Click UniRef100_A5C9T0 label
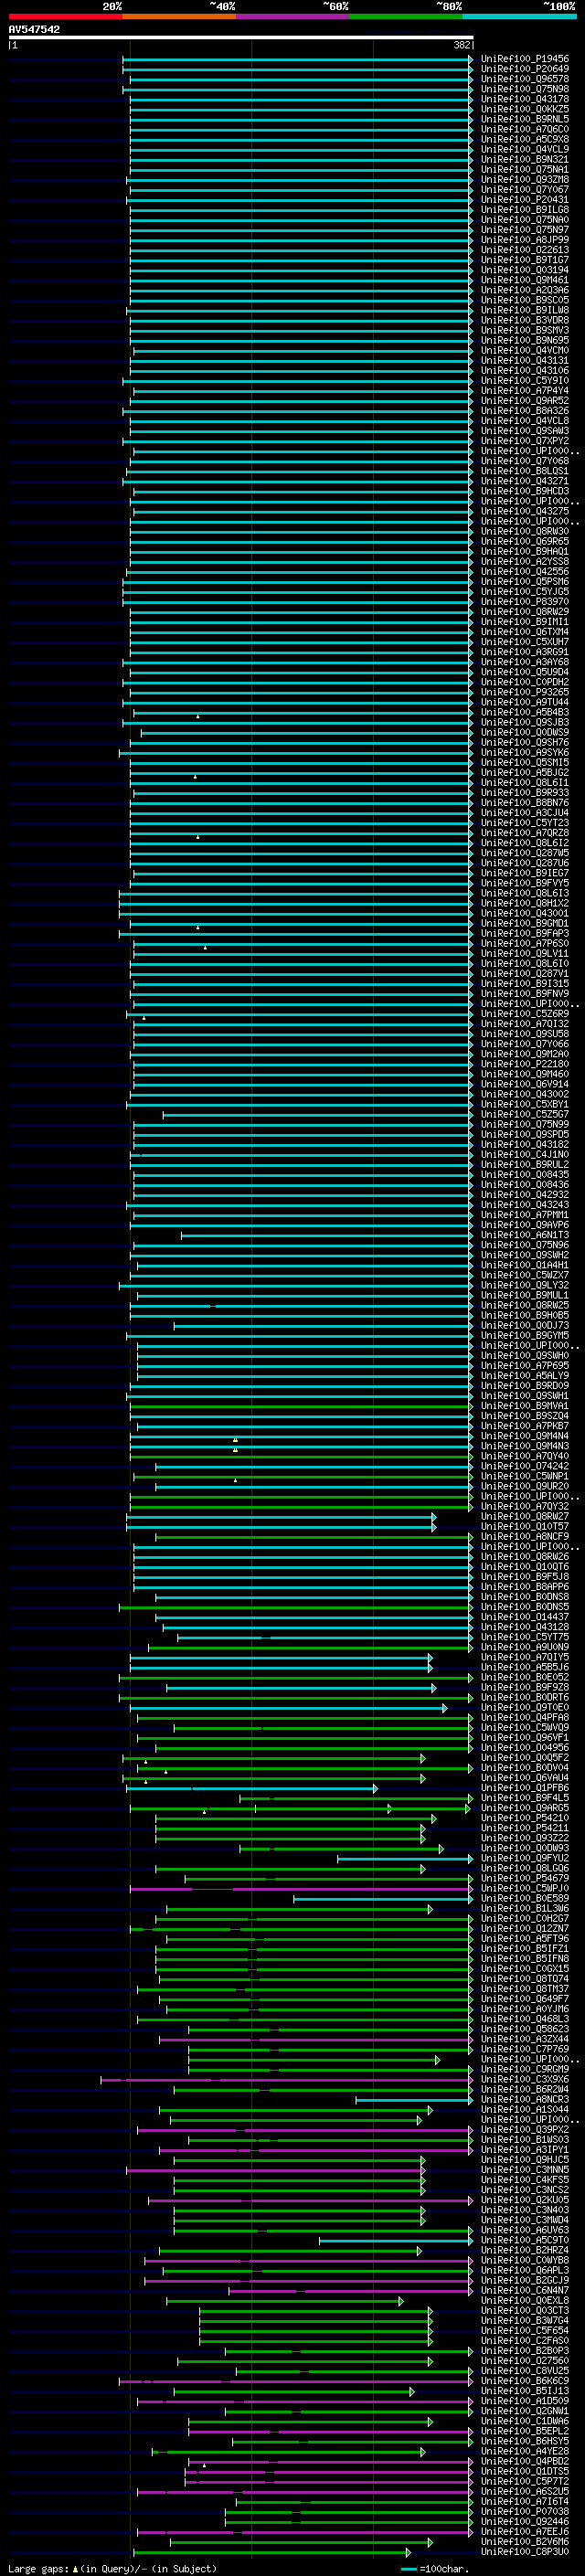The width and height of the screenshot is (585, 2576). (x=524, y=2241)
